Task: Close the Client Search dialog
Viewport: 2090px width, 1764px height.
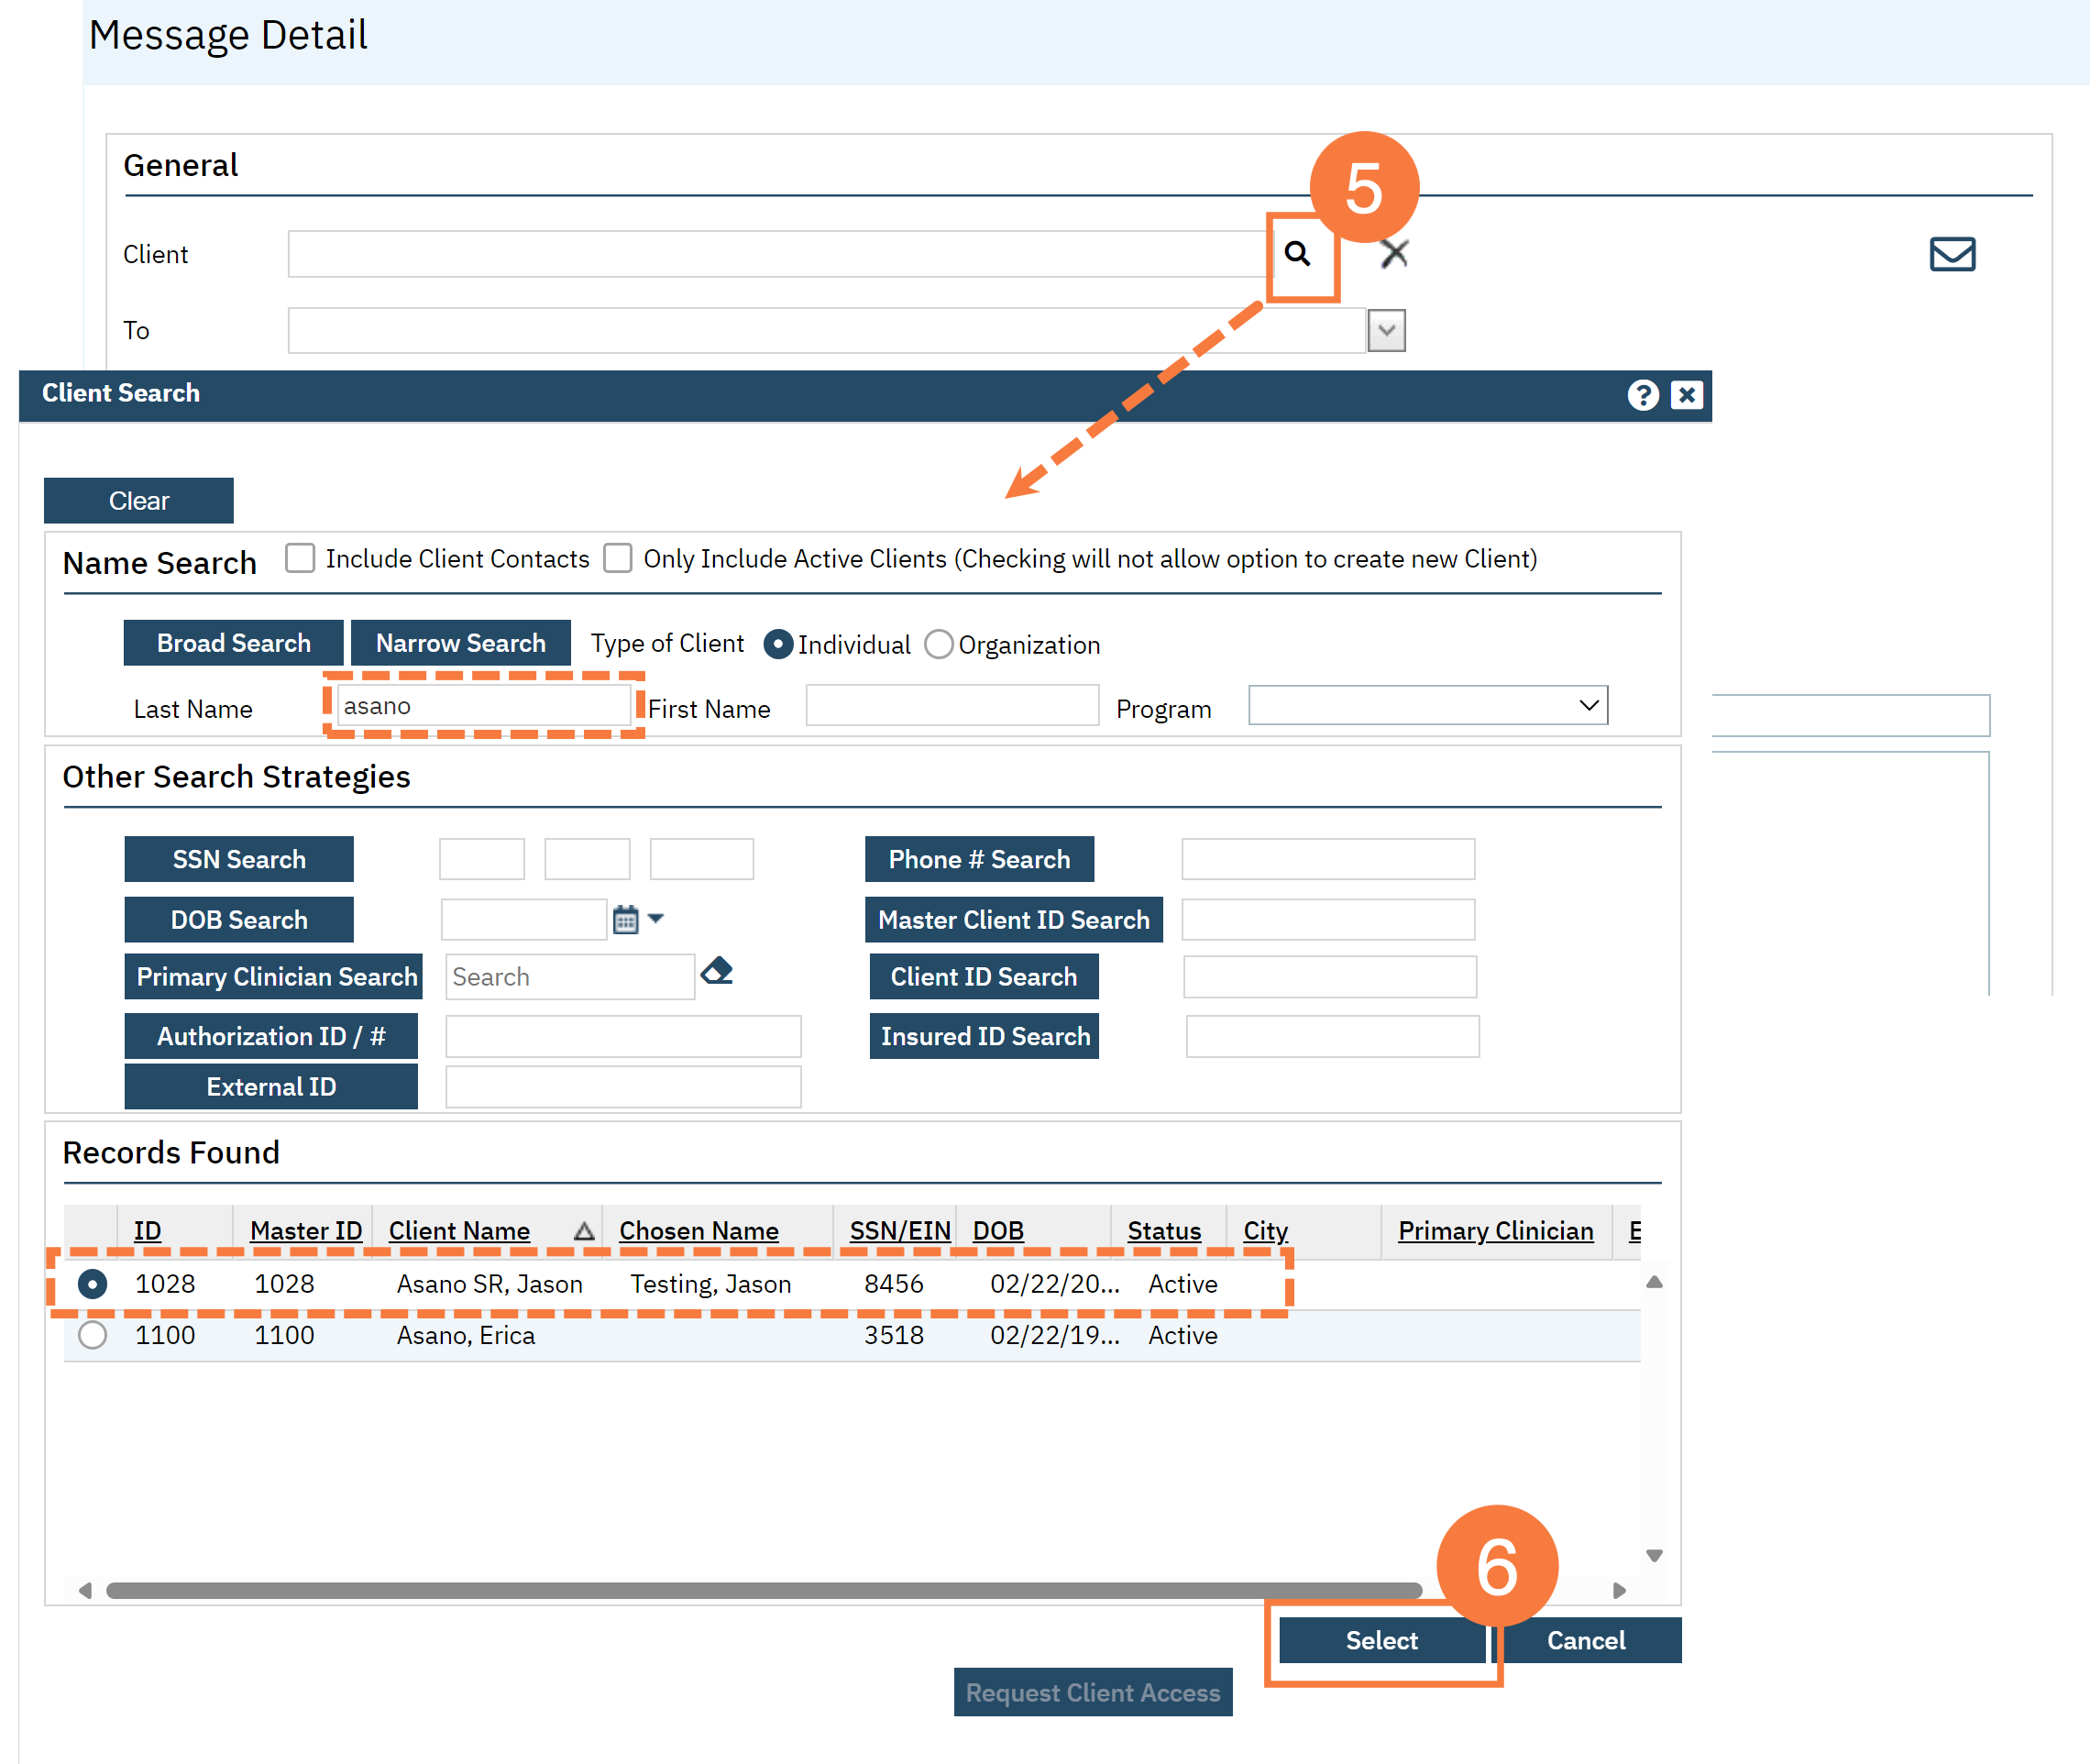Action: click(x=1687, y=395)
